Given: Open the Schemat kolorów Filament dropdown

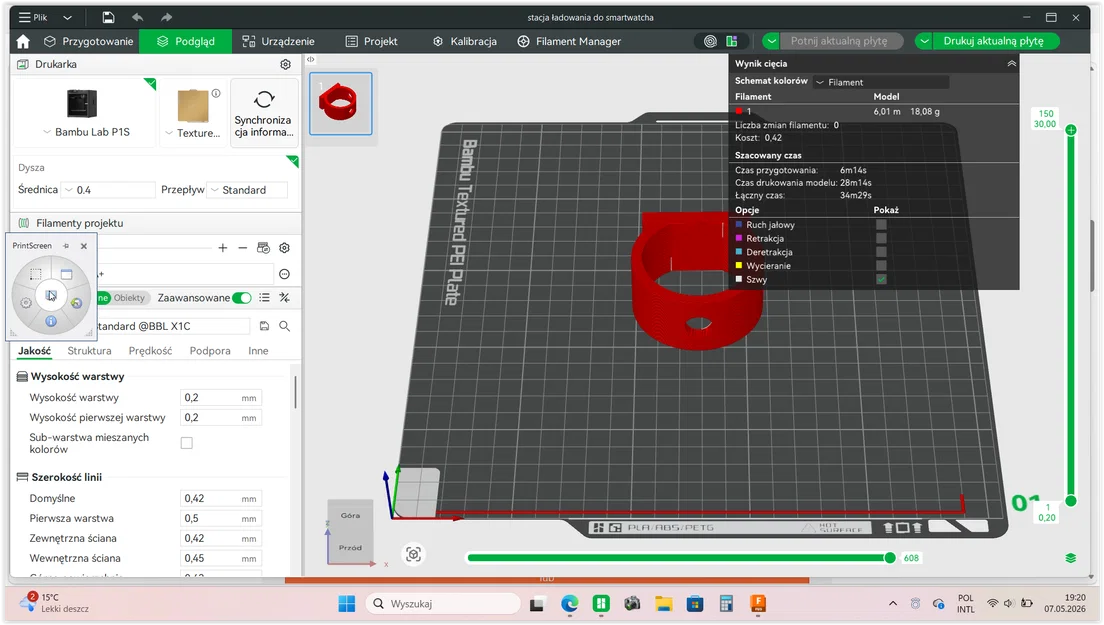Looking at the screenshot, I should coord(880,82).
